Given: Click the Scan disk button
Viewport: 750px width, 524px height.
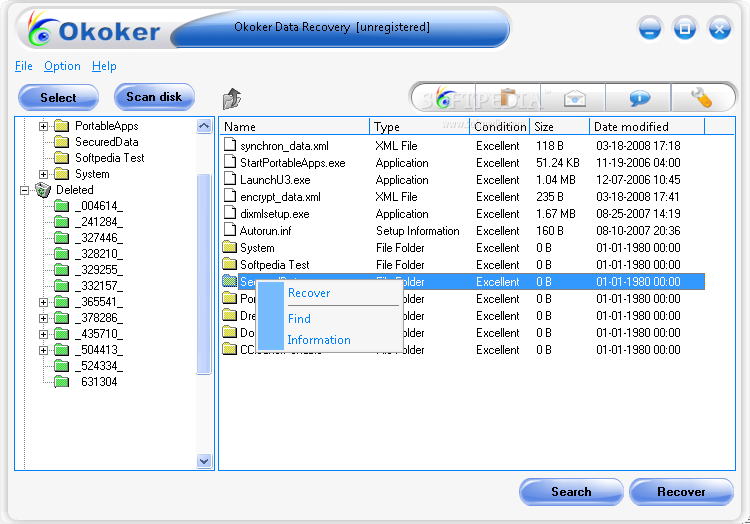Looking at the screenshot, I should click(154, 97).
